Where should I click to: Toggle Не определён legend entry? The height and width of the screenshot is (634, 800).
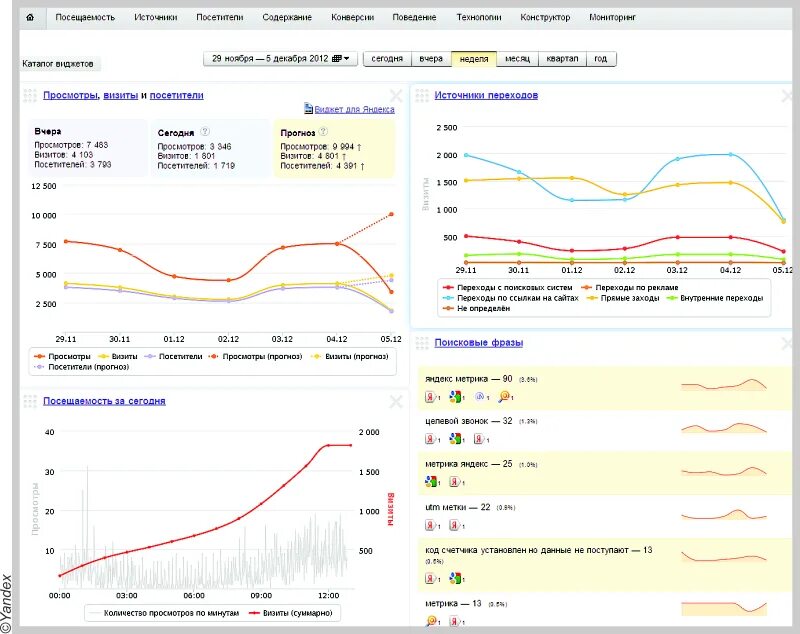[x=476, y=309]
